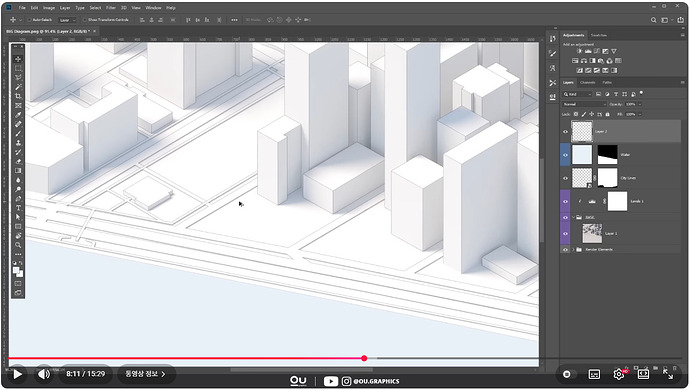The height and width of the screenshot is (390, 690).
Task: Play the video
Action: point(17,374)
